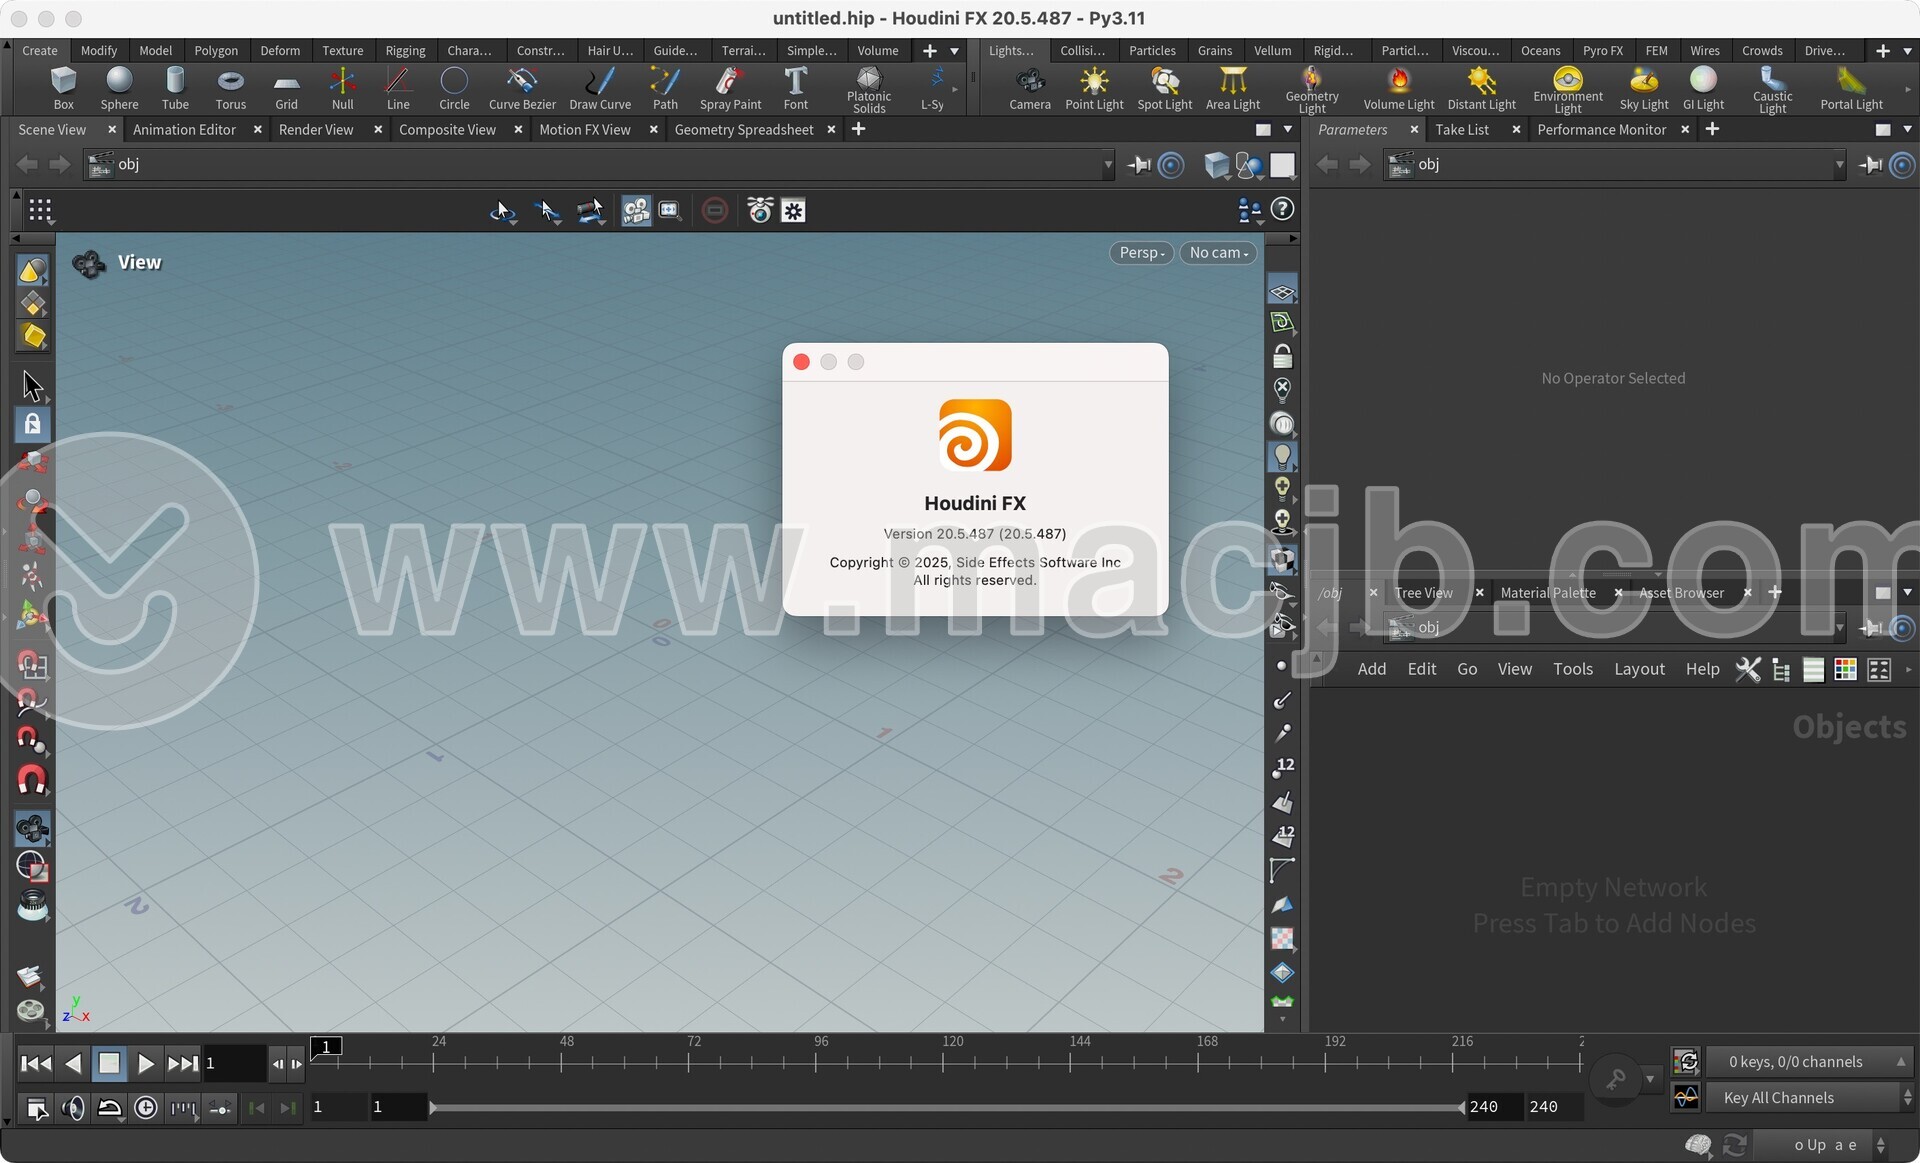Screen dimensions: 1920x1163
Task: Open the Take List tab
Action: (x=1462, y=130)
